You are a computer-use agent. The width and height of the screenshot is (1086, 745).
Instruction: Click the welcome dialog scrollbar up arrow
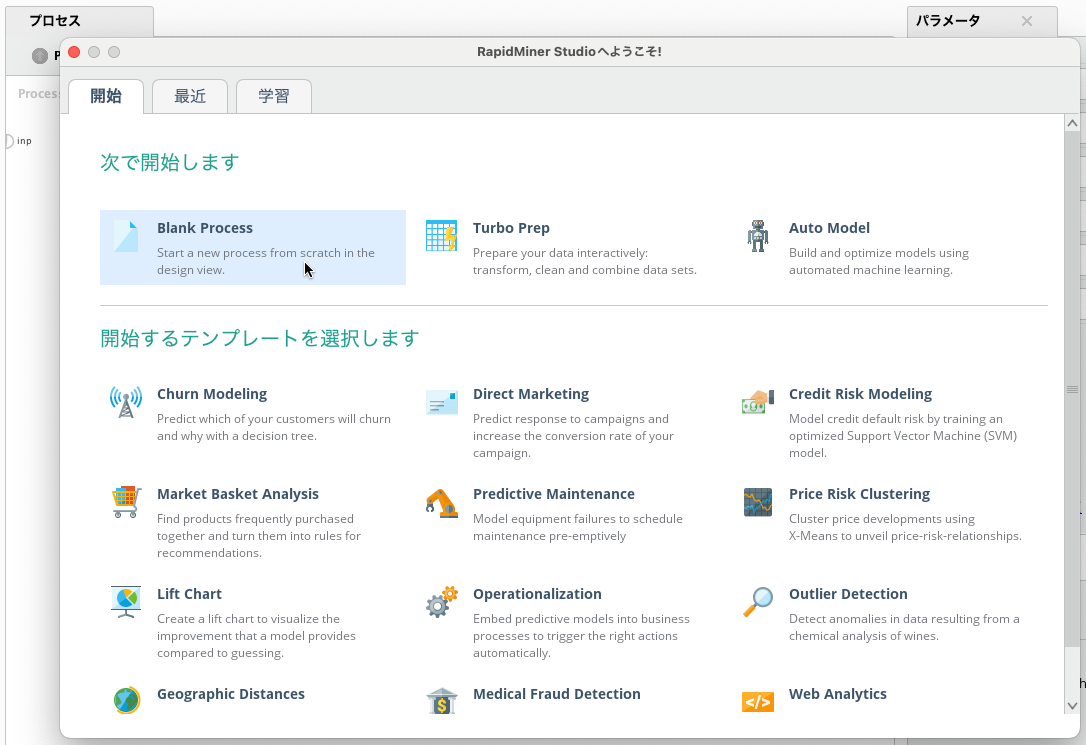tap(1072, 123)
